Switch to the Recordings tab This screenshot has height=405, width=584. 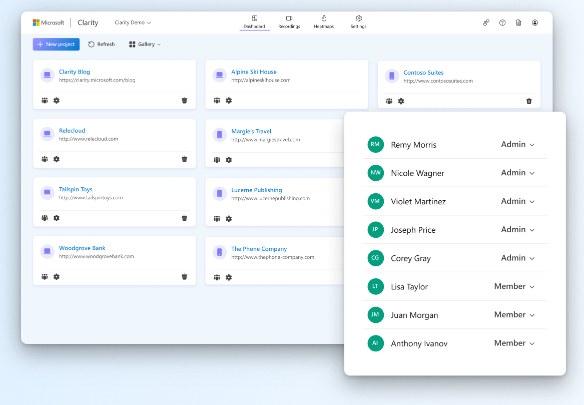[x=289, y=22]
